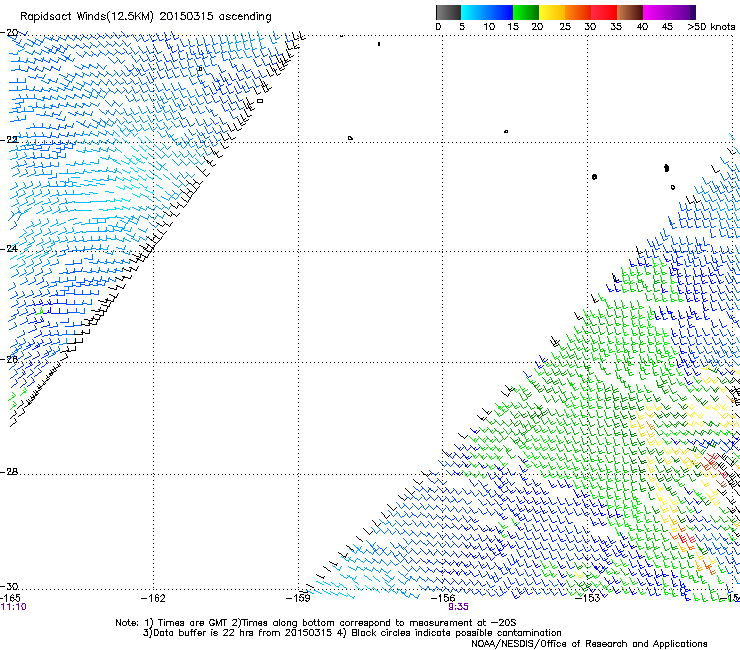The width and height of the screenshot is (740, 650).
Task: Click the '-24' latitude axis label
Action: [9, 248]
